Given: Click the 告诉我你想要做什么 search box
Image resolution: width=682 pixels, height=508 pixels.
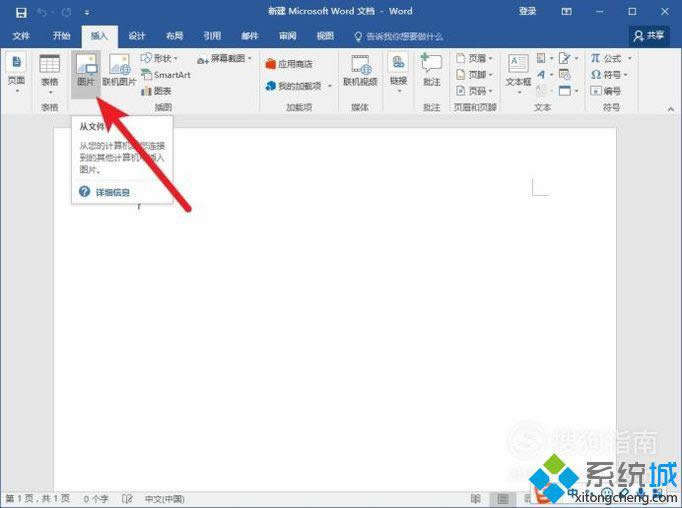Looking at the screenshot, I should click(x=399, y=37).
